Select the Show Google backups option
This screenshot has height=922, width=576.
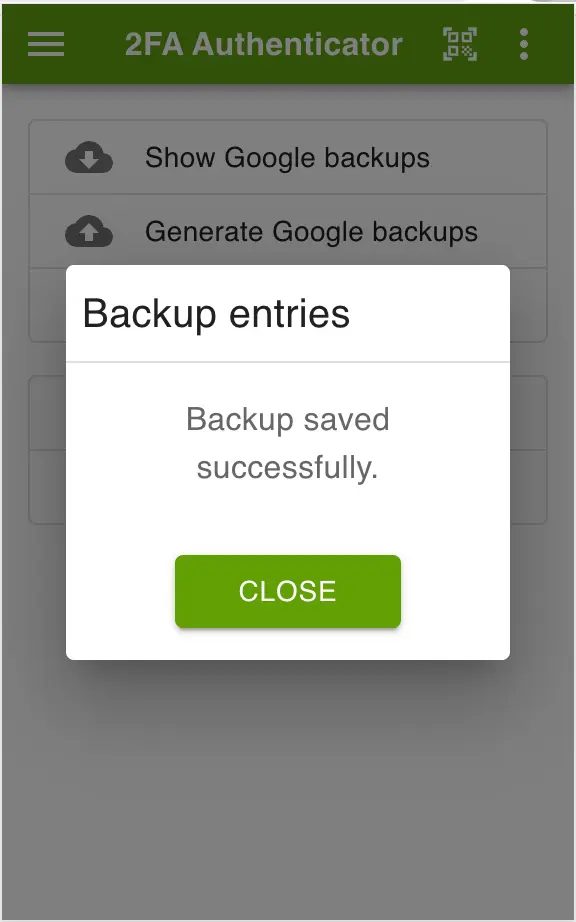tap(287, 157)
